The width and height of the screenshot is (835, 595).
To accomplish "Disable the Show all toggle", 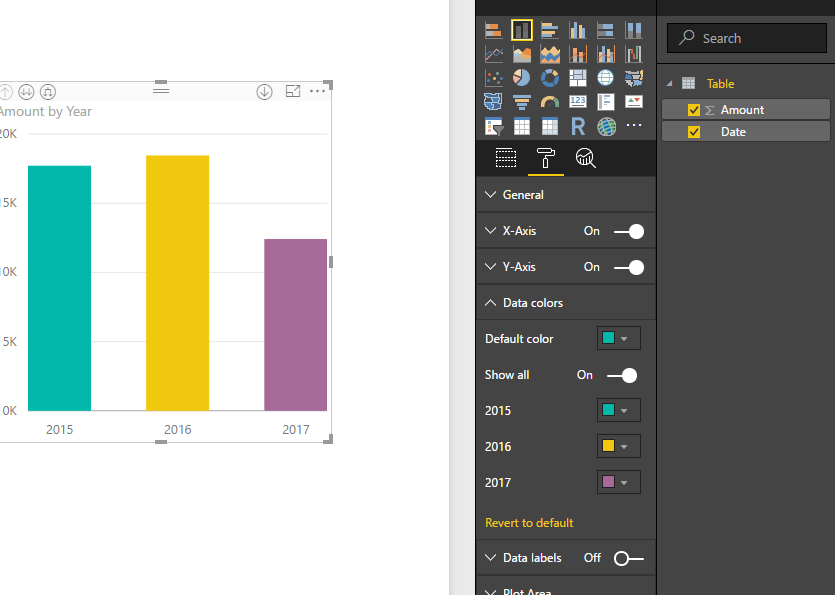I will 622,376.
